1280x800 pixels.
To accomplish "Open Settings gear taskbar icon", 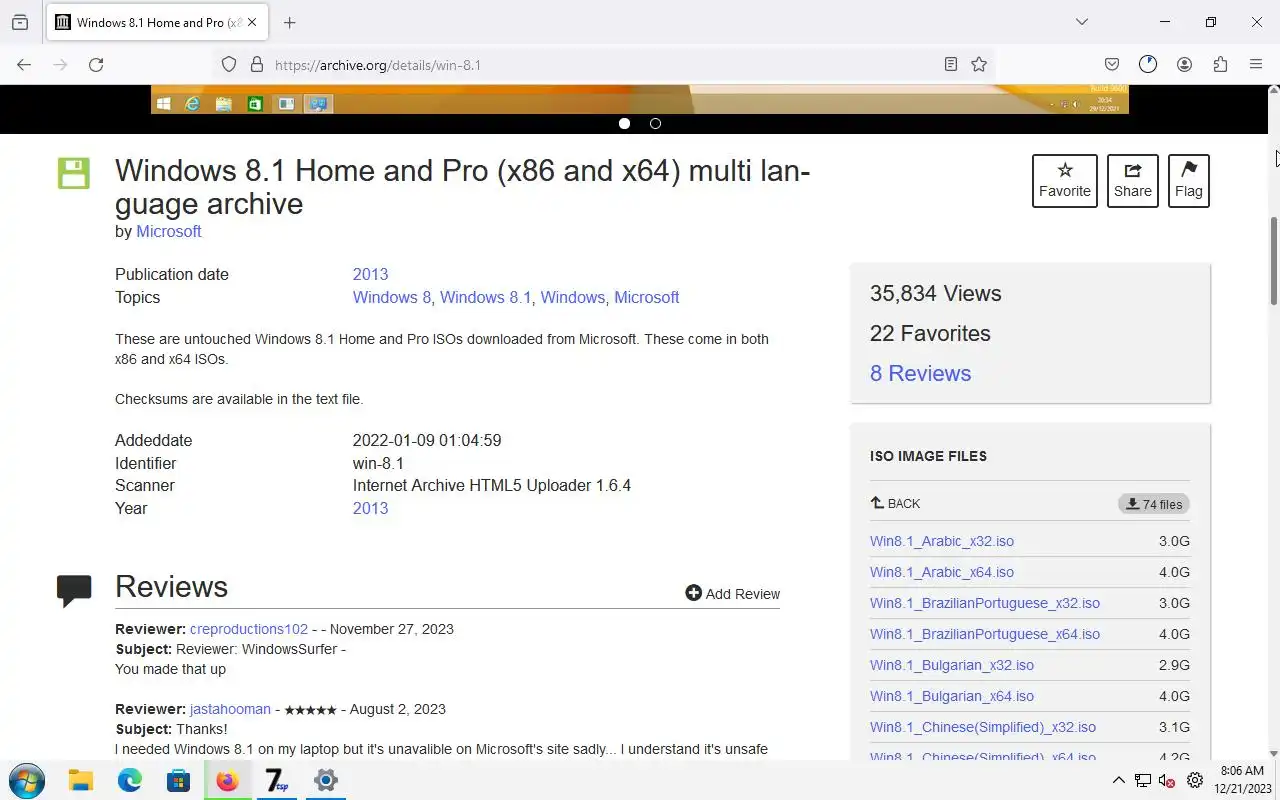I will 325,780.
